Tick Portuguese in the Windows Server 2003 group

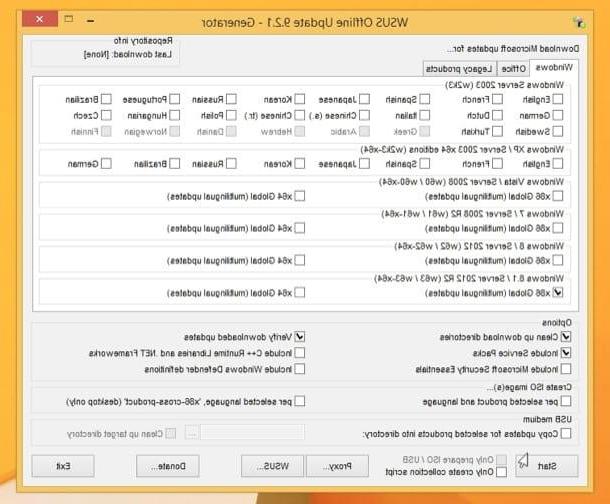pos(174,99)
